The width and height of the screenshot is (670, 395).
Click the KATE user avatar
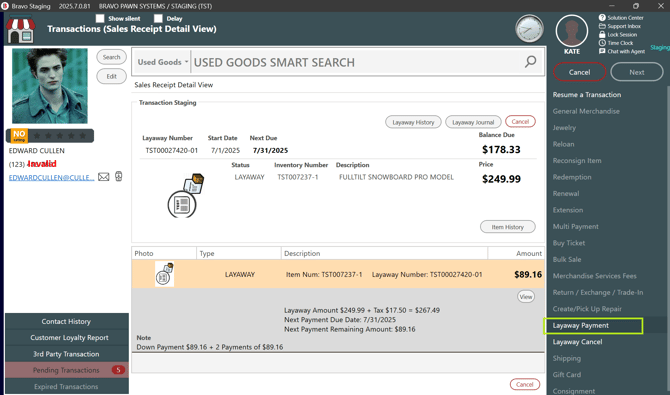572,31
